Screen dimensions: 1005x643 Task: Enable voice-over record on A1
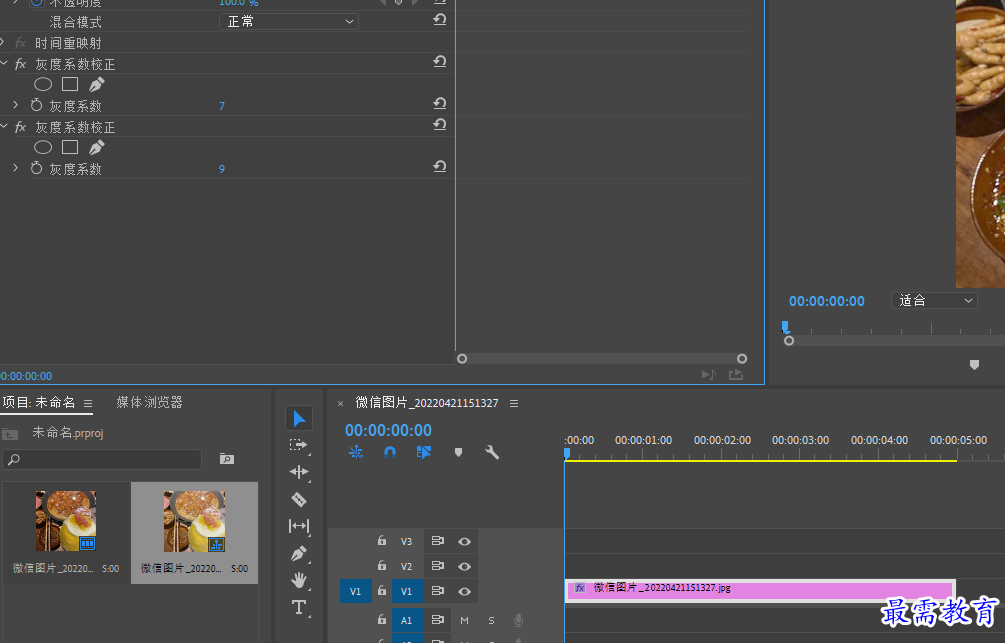[519, 620]
